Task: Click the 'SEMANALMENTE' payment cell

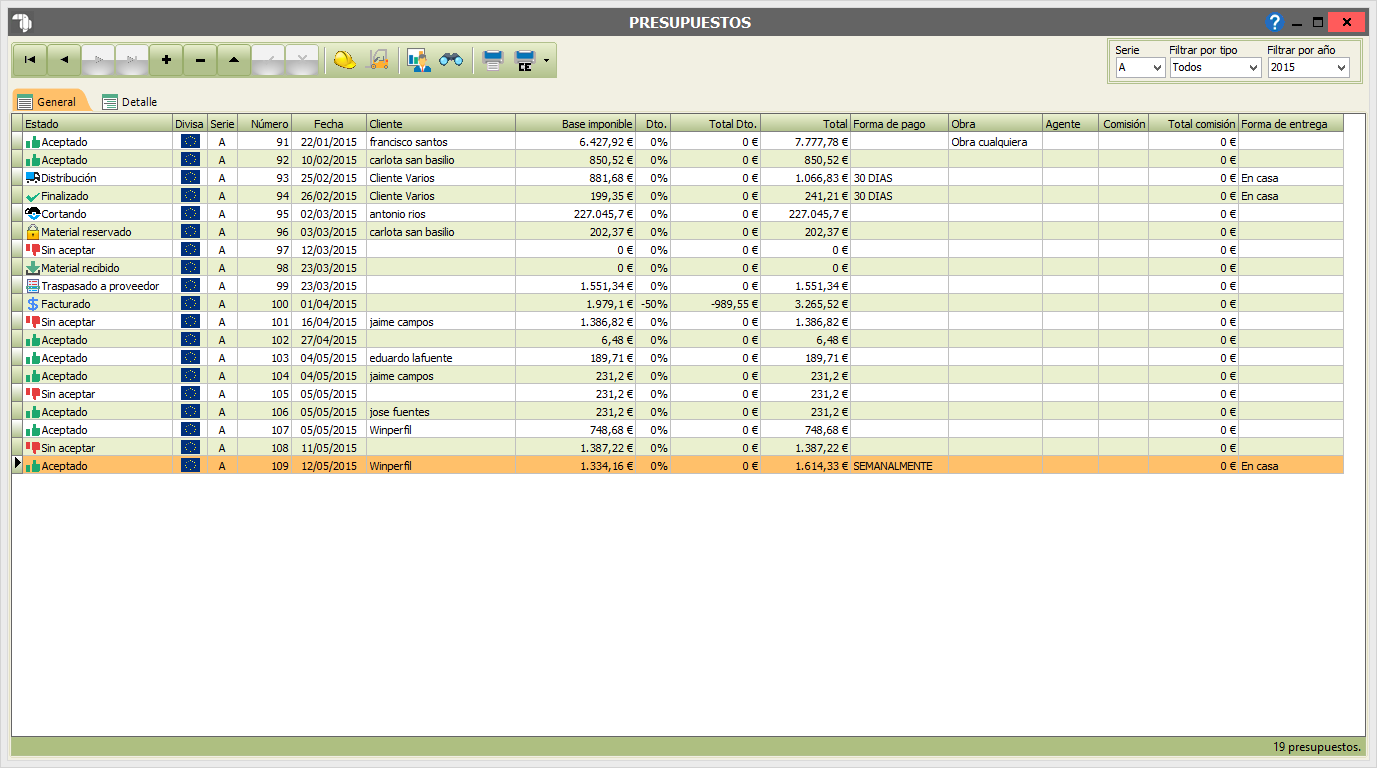Action: (899, 466)
